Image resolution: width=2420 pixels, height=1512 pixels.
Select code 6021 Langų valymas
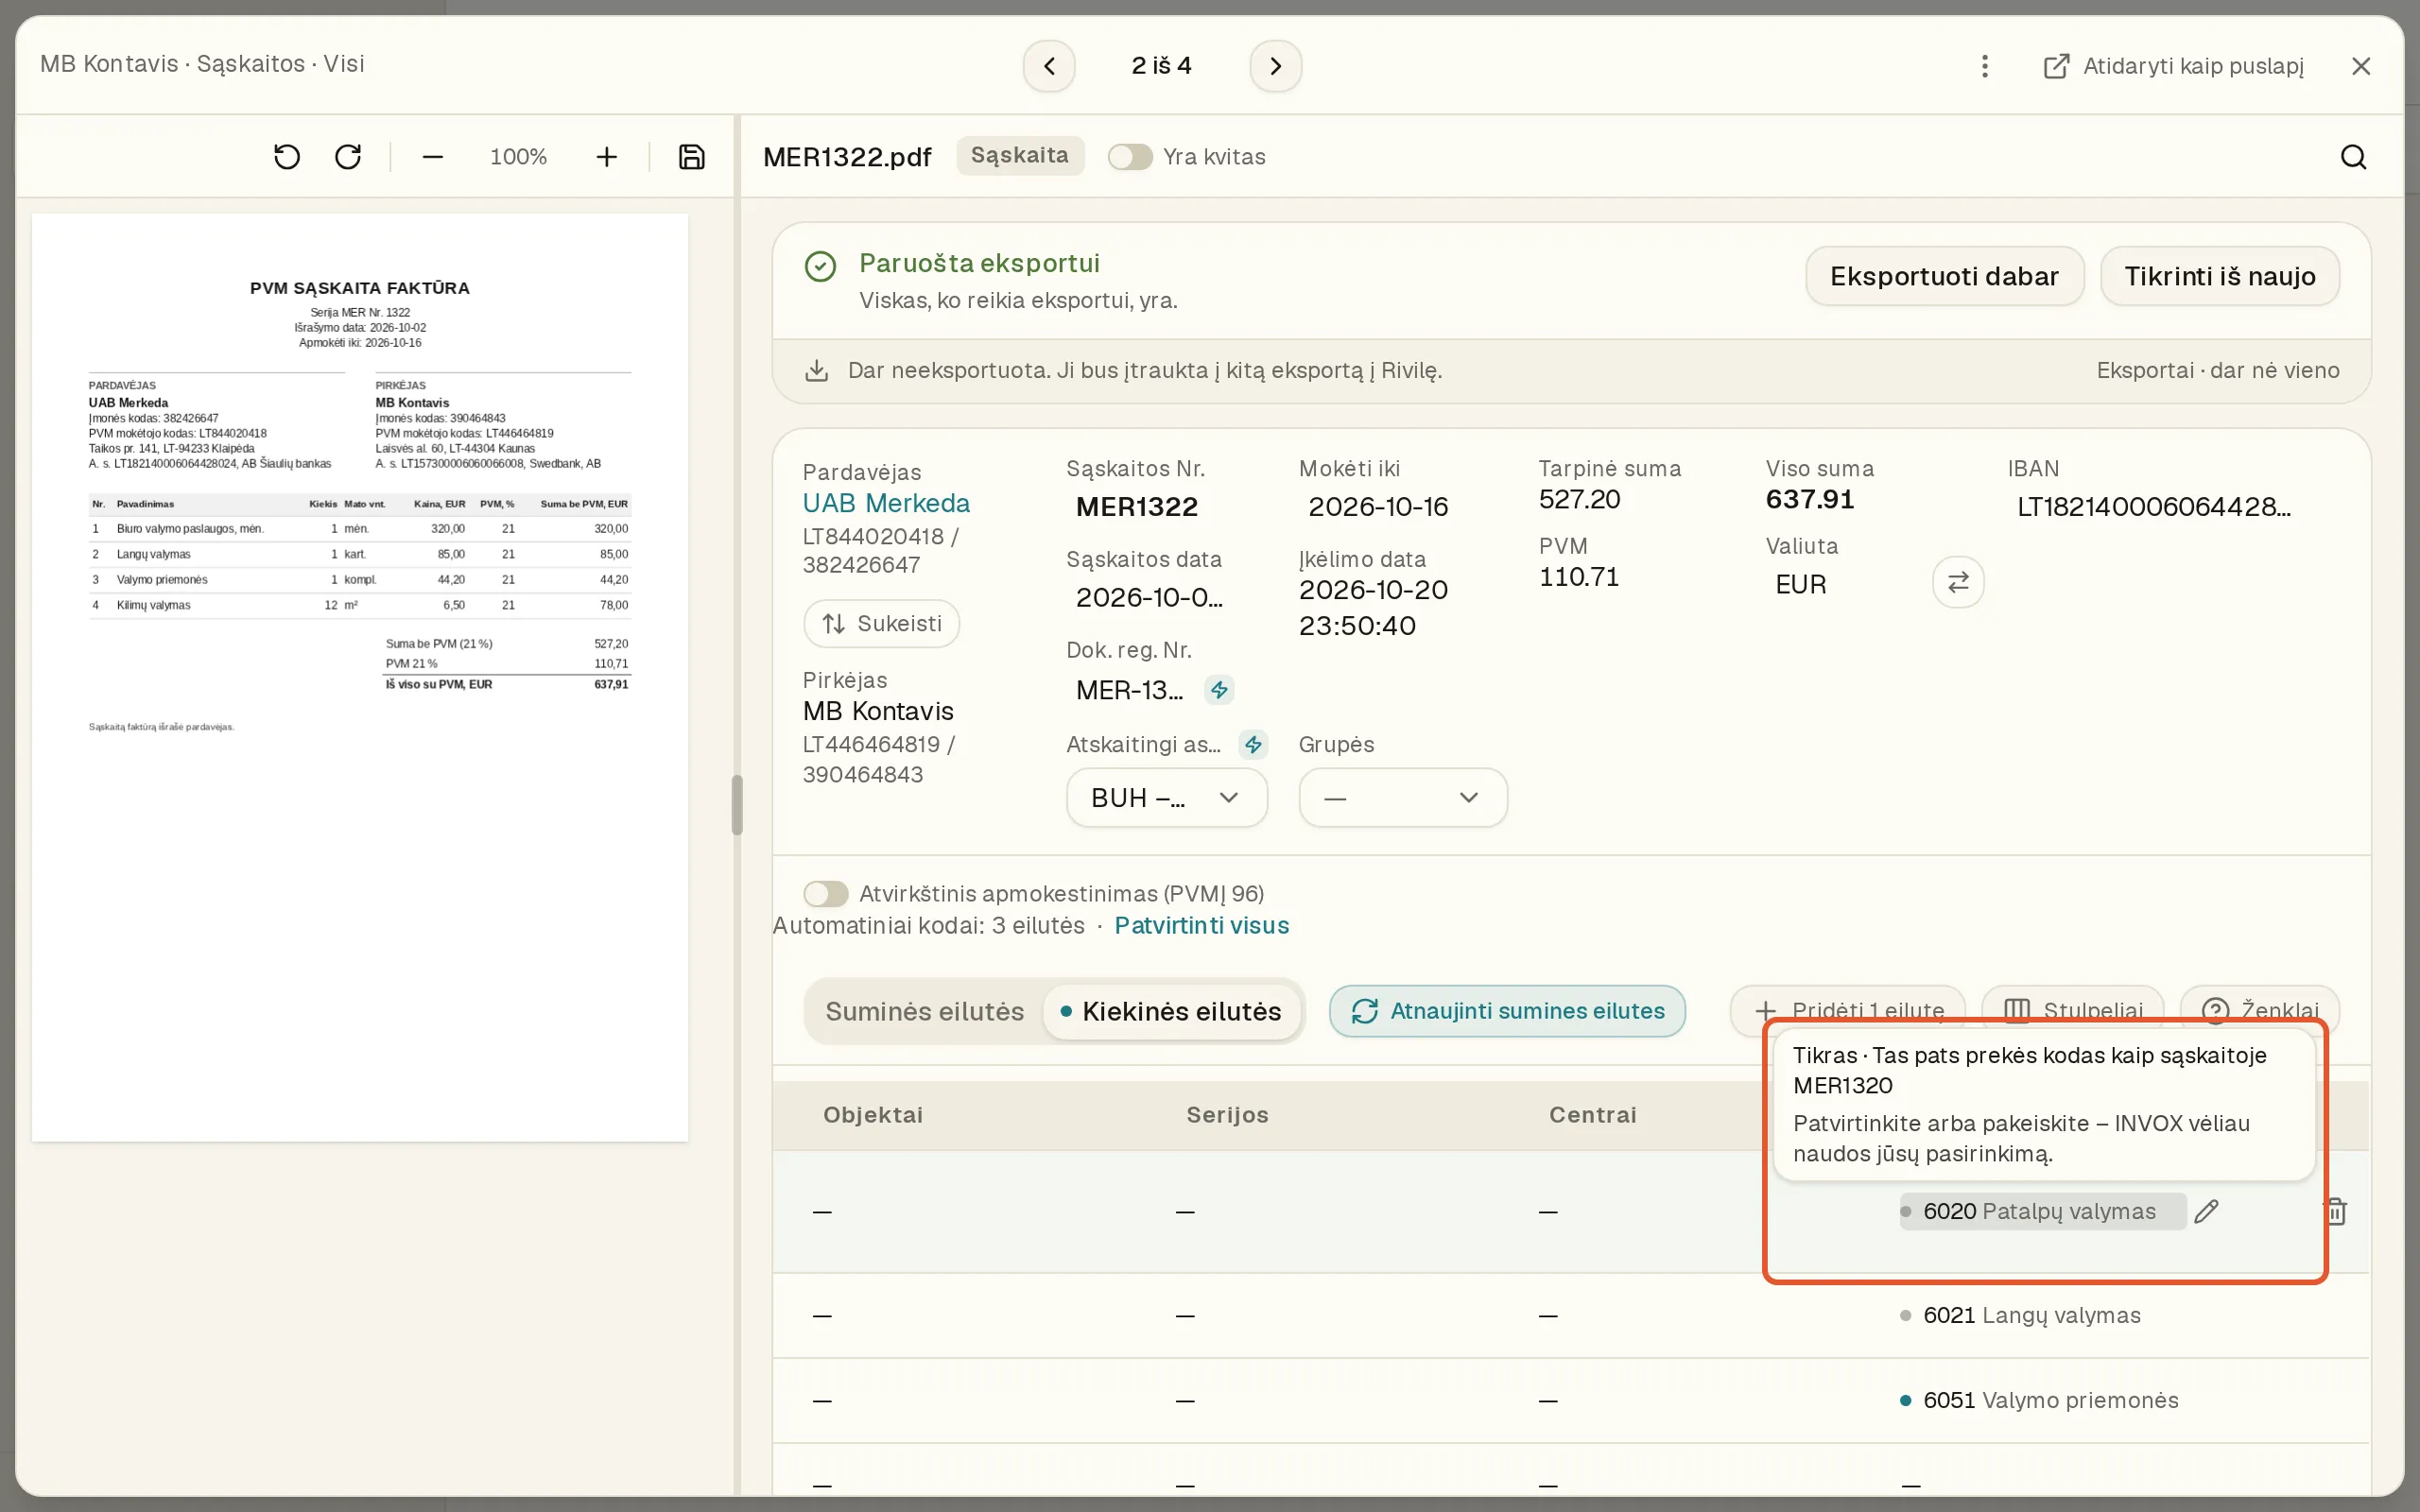[x=2031, y=1316]
